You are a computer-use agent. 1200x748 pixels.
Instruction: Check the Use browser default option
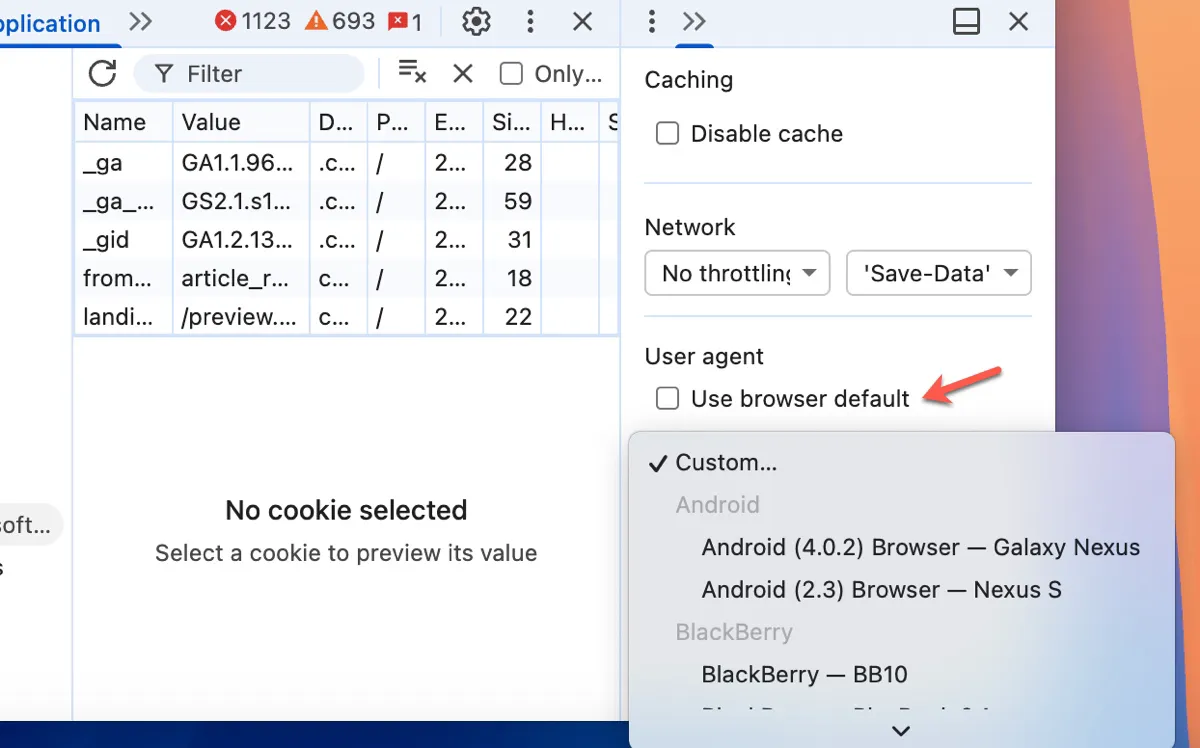click(x=667, y=398)
